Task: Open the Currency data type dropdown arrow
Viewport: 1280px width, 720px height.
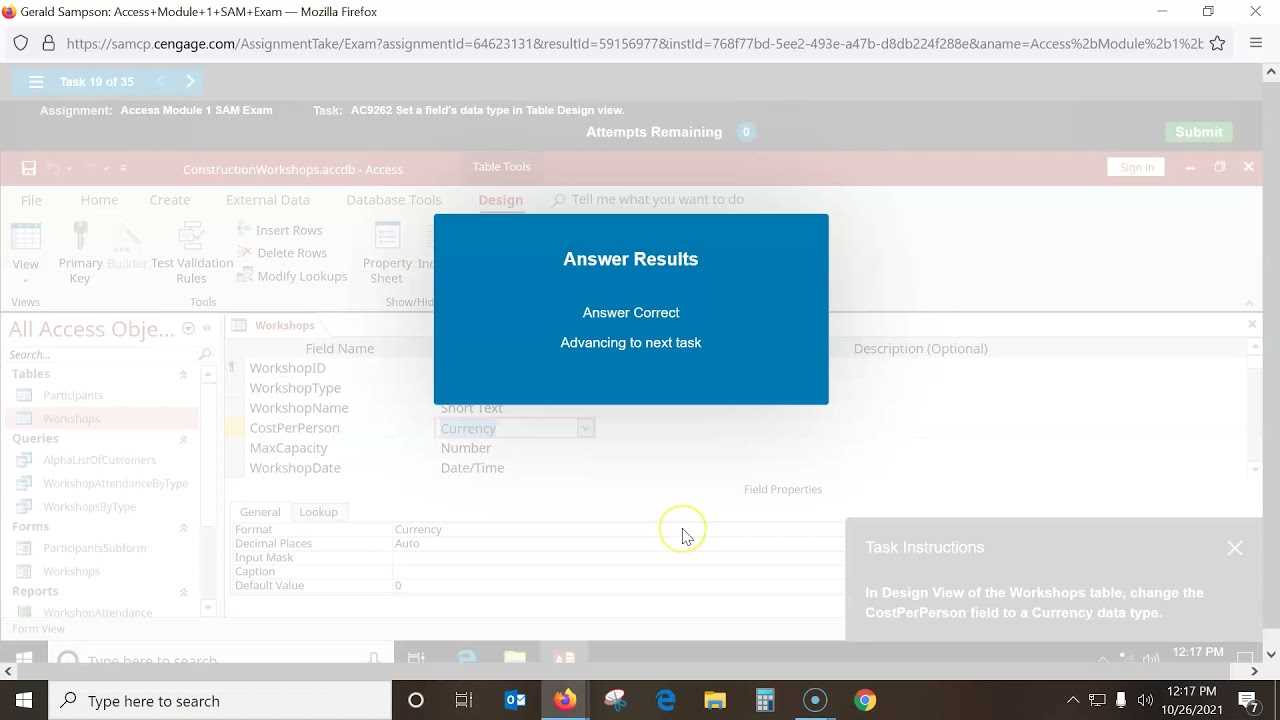Action: pos(585,428)
